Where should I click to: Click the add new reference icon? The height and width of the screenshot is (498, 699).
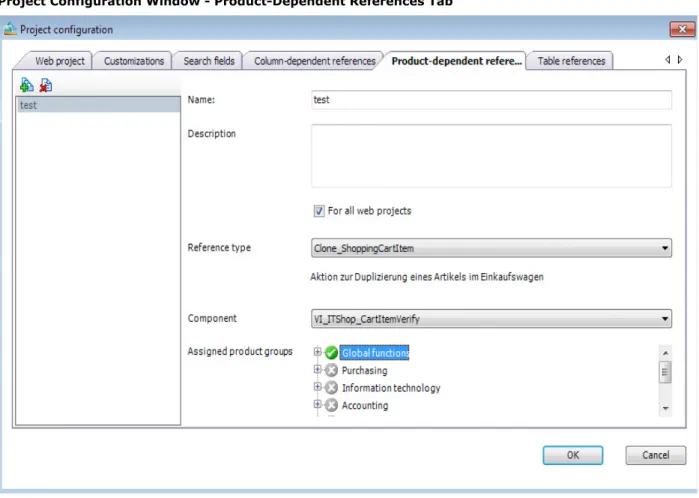(x=26, y=84)
